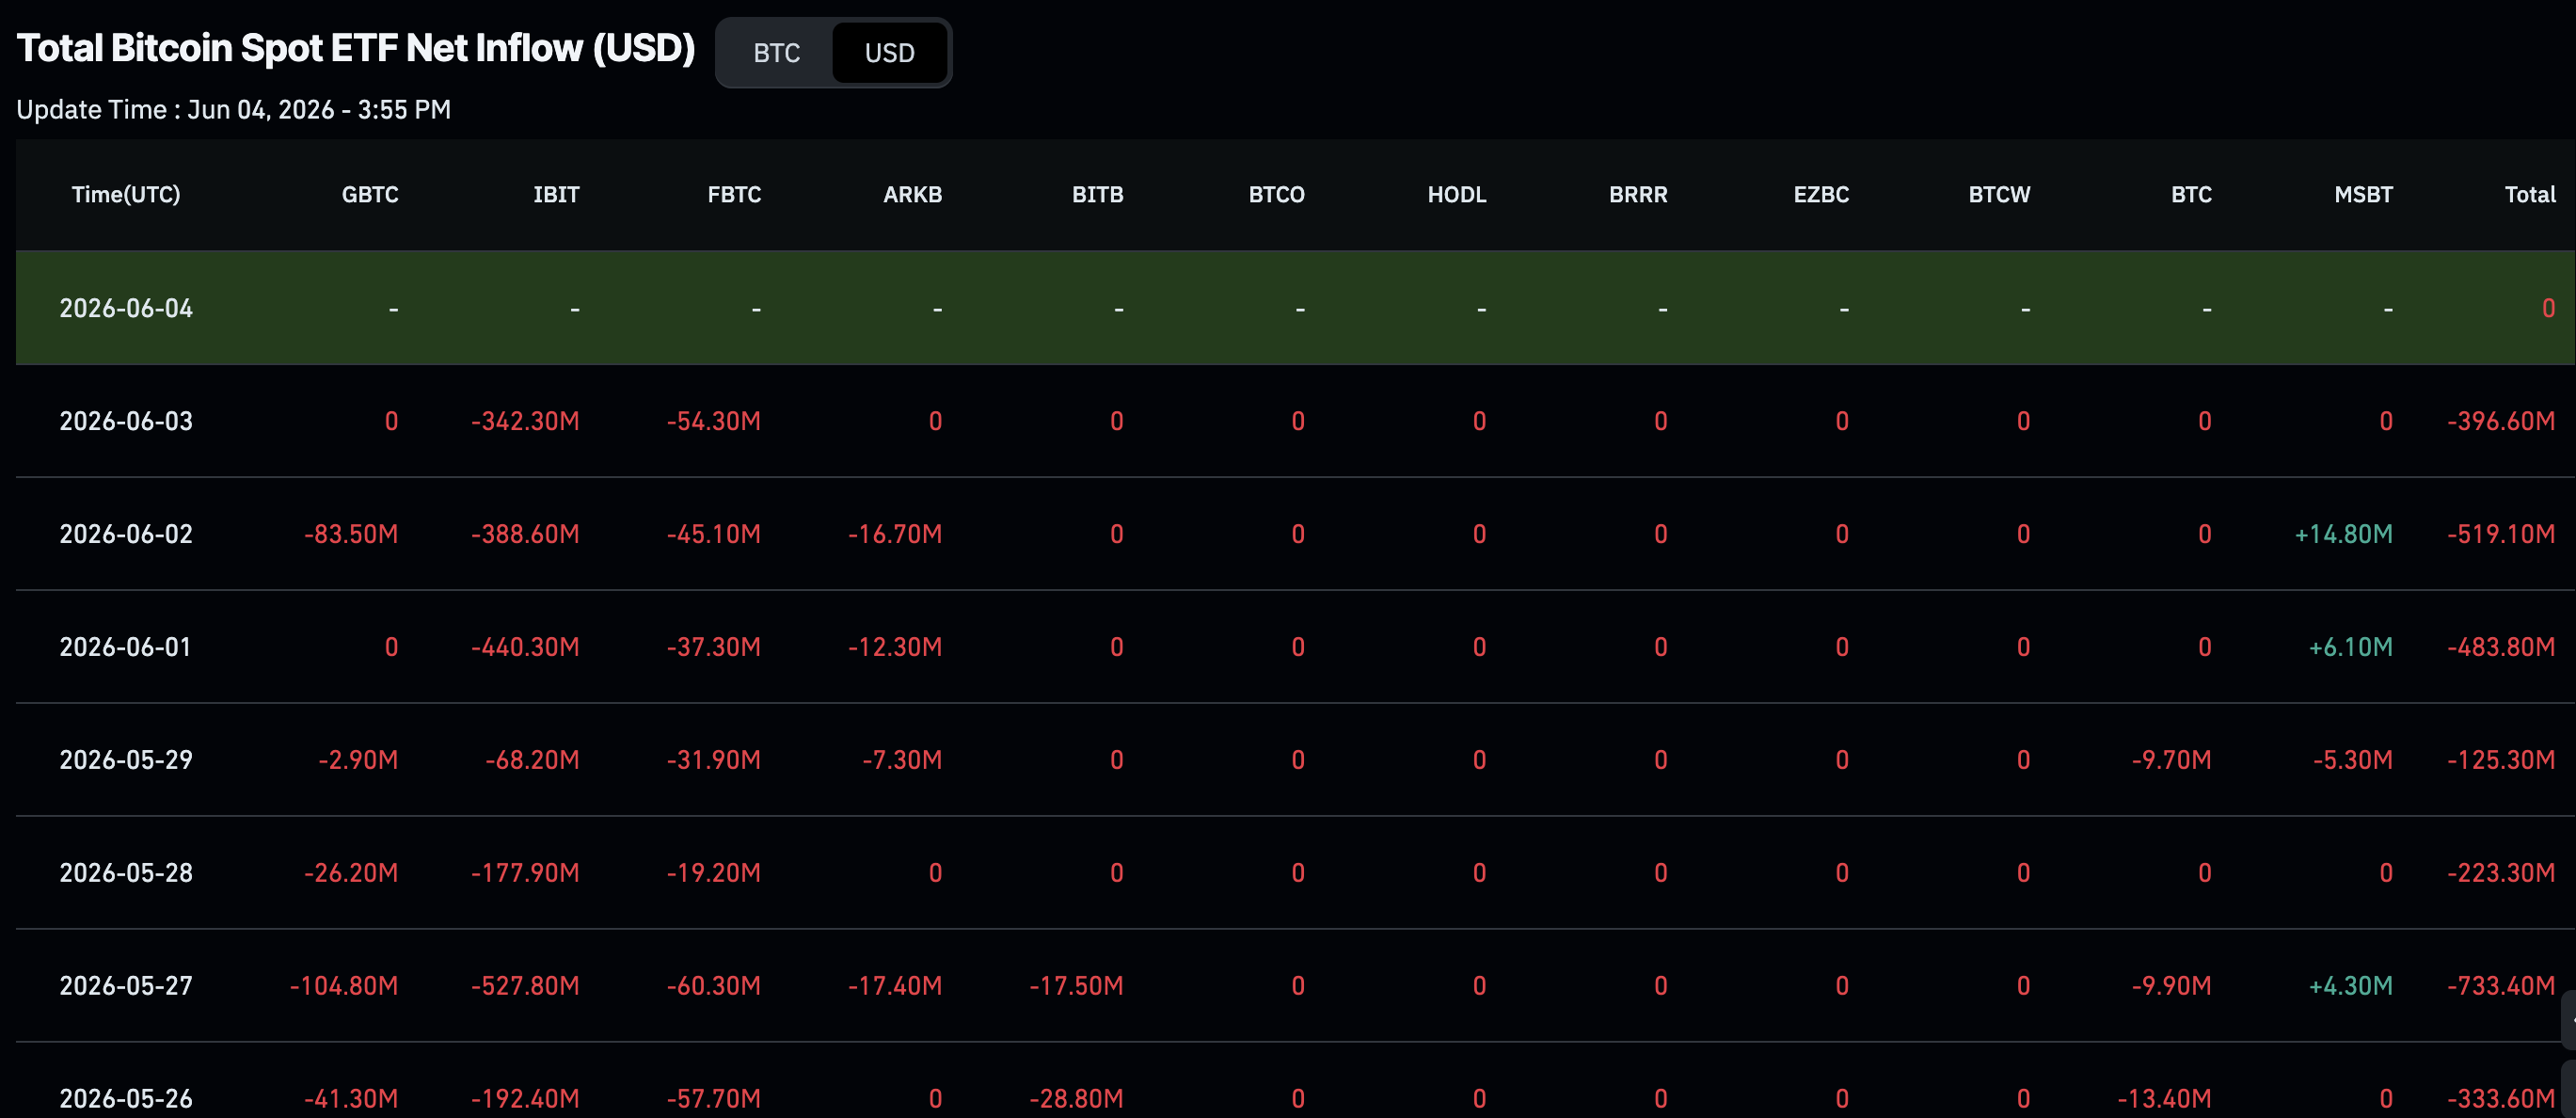Select the MSBT column header
The height and width of the screenshot is (1118, 2576).
[x=2363, y=194]
